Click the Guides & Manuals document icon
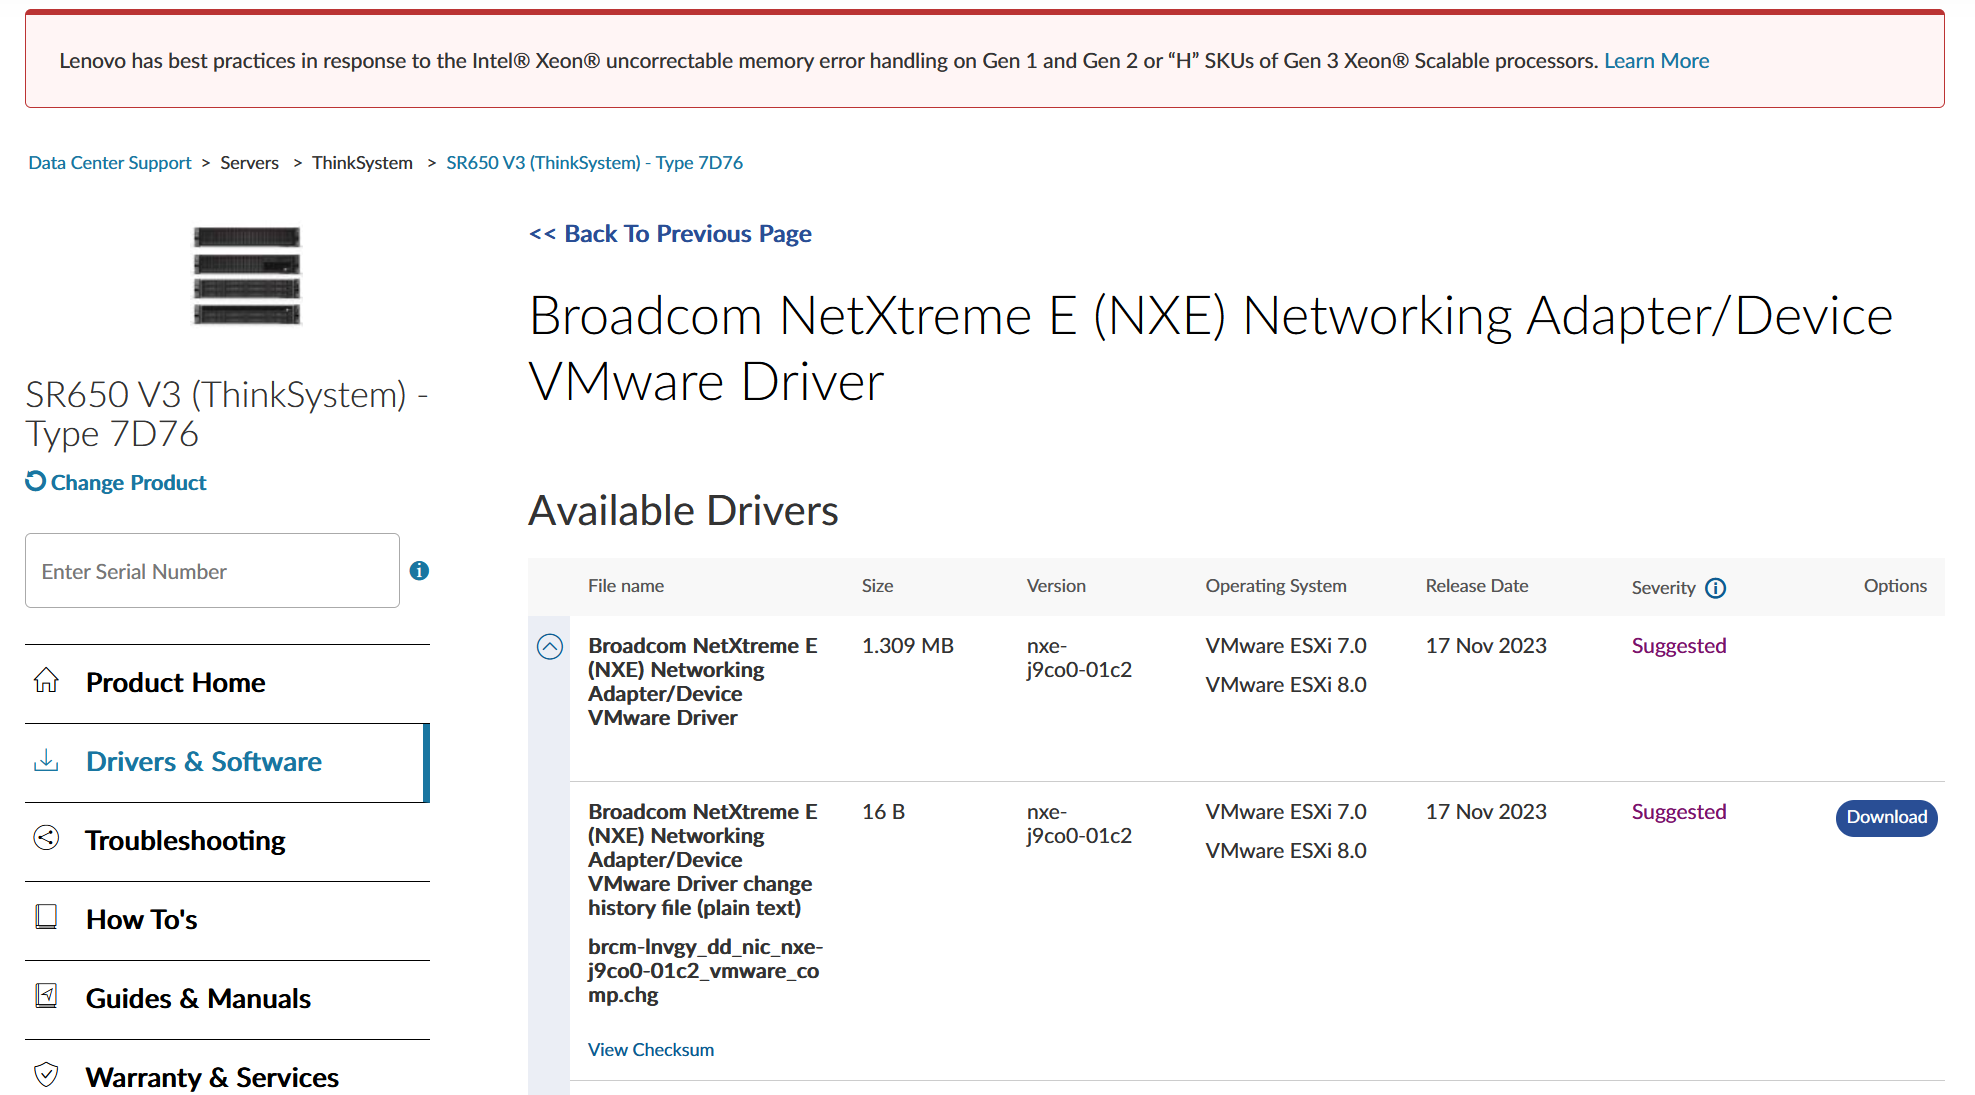The height and width of the screenshot is (1095, 1975). (x=46, y=996)
